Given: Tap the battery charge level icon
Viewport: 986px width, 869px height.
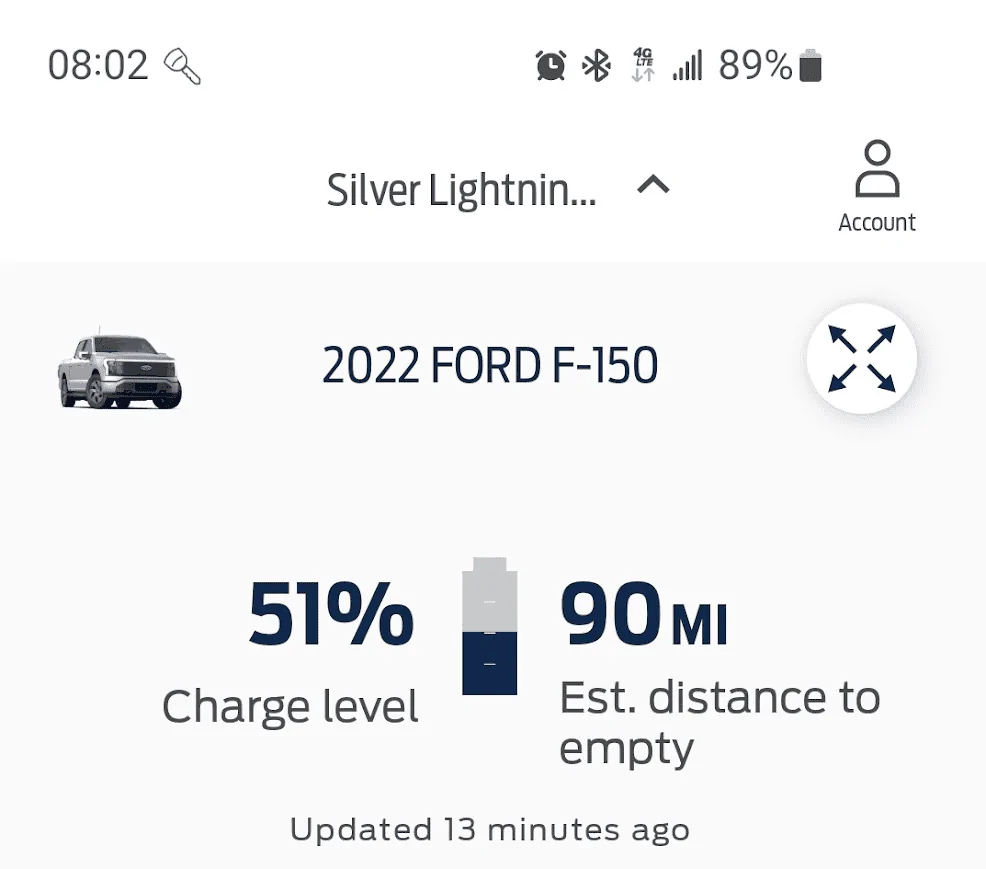Looking at the screenshot, I should 490,626.
